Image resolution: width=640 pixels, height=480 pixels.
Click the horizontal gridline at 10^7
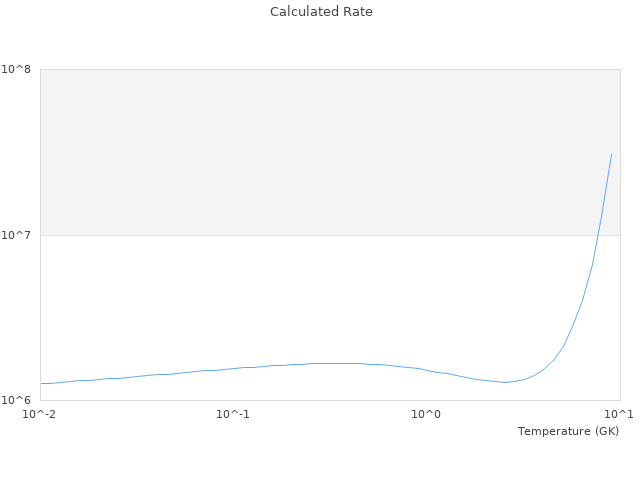(300, 236)
